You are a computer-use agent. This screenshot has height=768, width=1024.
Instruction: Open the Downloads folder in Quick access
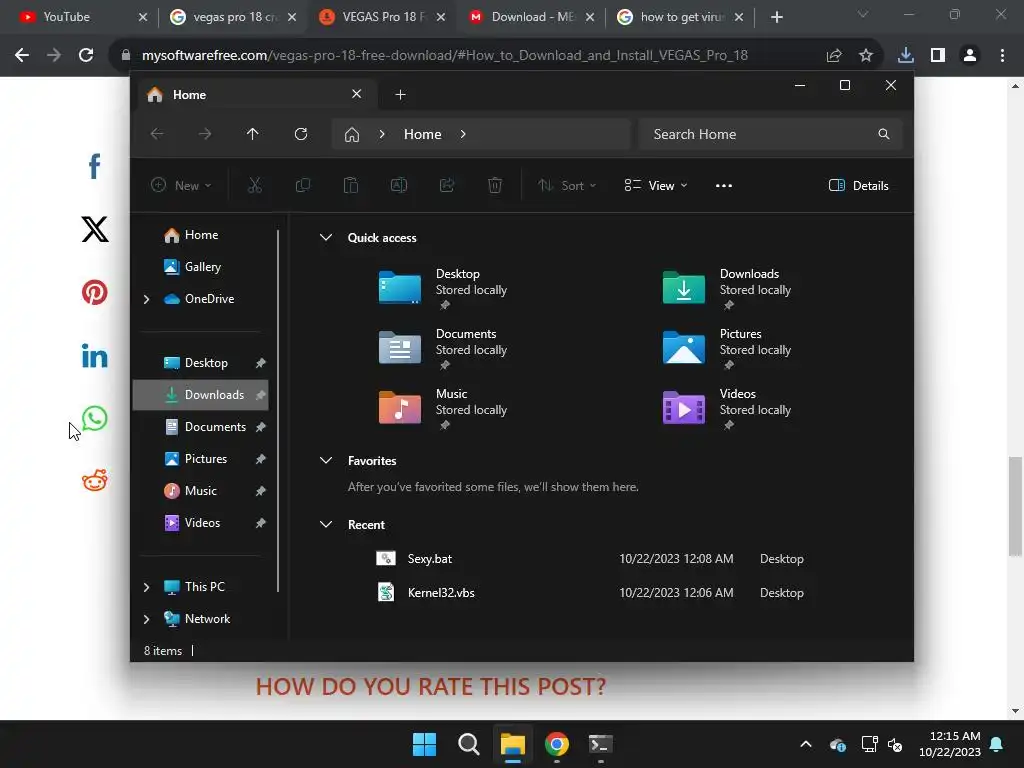click(728, 288)
